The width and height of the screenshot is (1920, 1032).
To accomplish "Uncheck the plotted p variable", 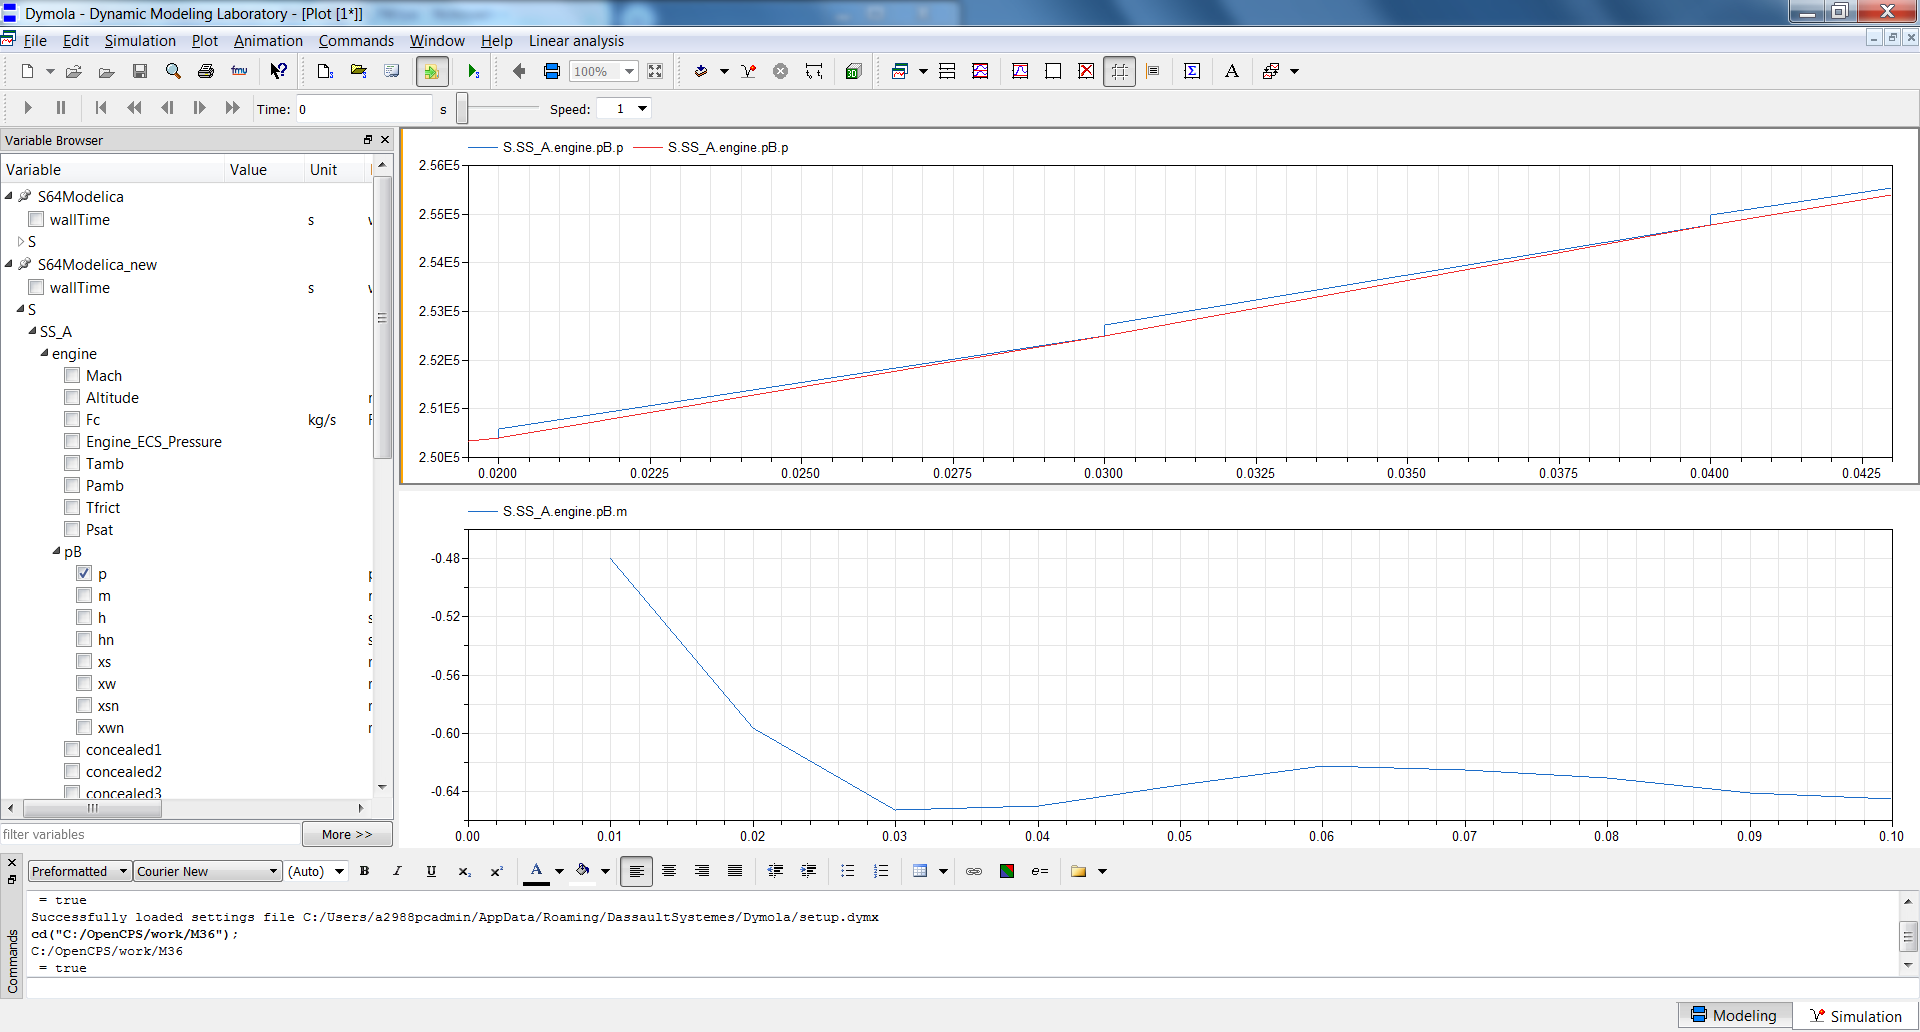I will [x=85, y=573].
